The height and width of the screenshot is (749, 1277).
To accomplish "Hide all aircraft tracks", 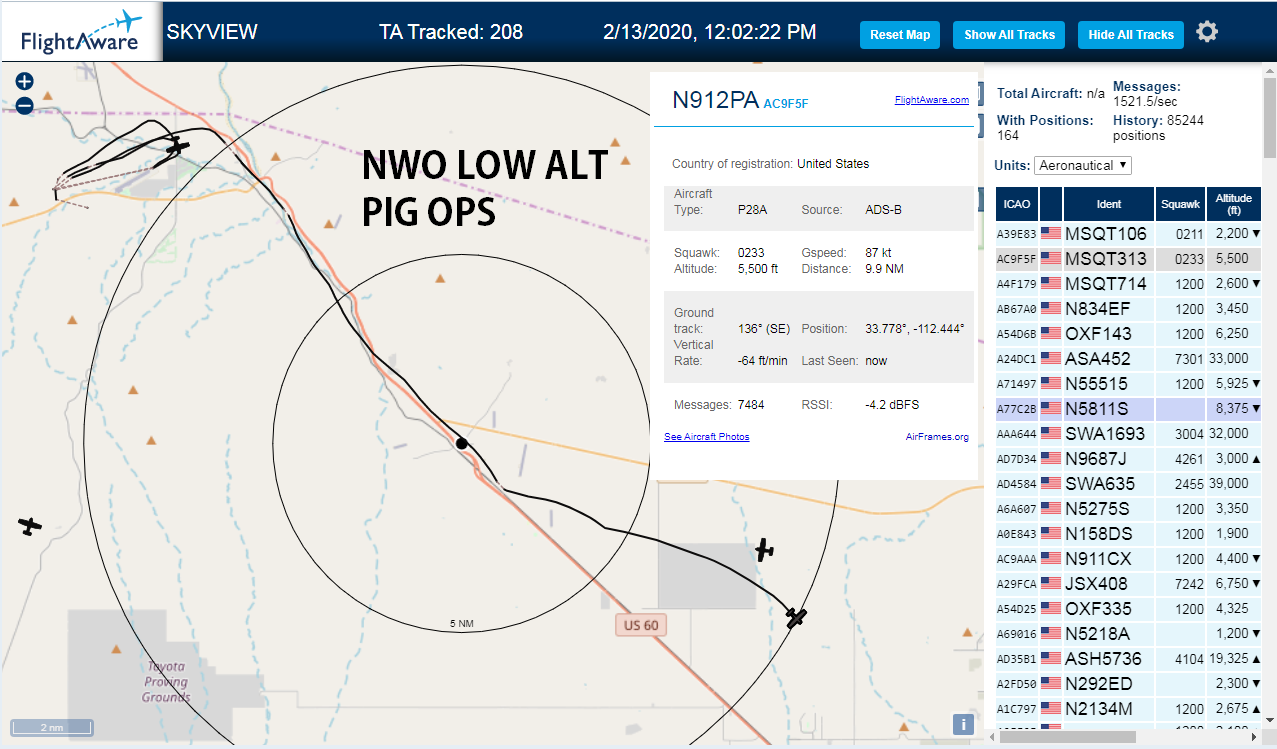I will click(1131, 34).
